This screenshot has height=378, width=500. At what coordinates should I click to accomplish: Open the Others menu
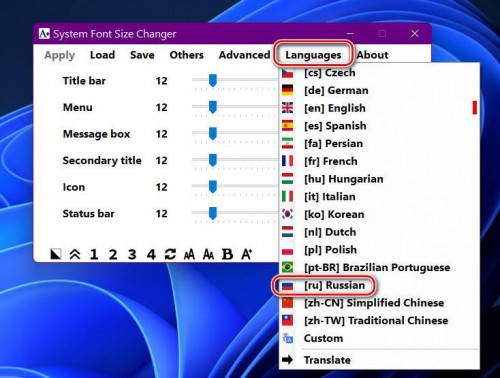(187, 55)
